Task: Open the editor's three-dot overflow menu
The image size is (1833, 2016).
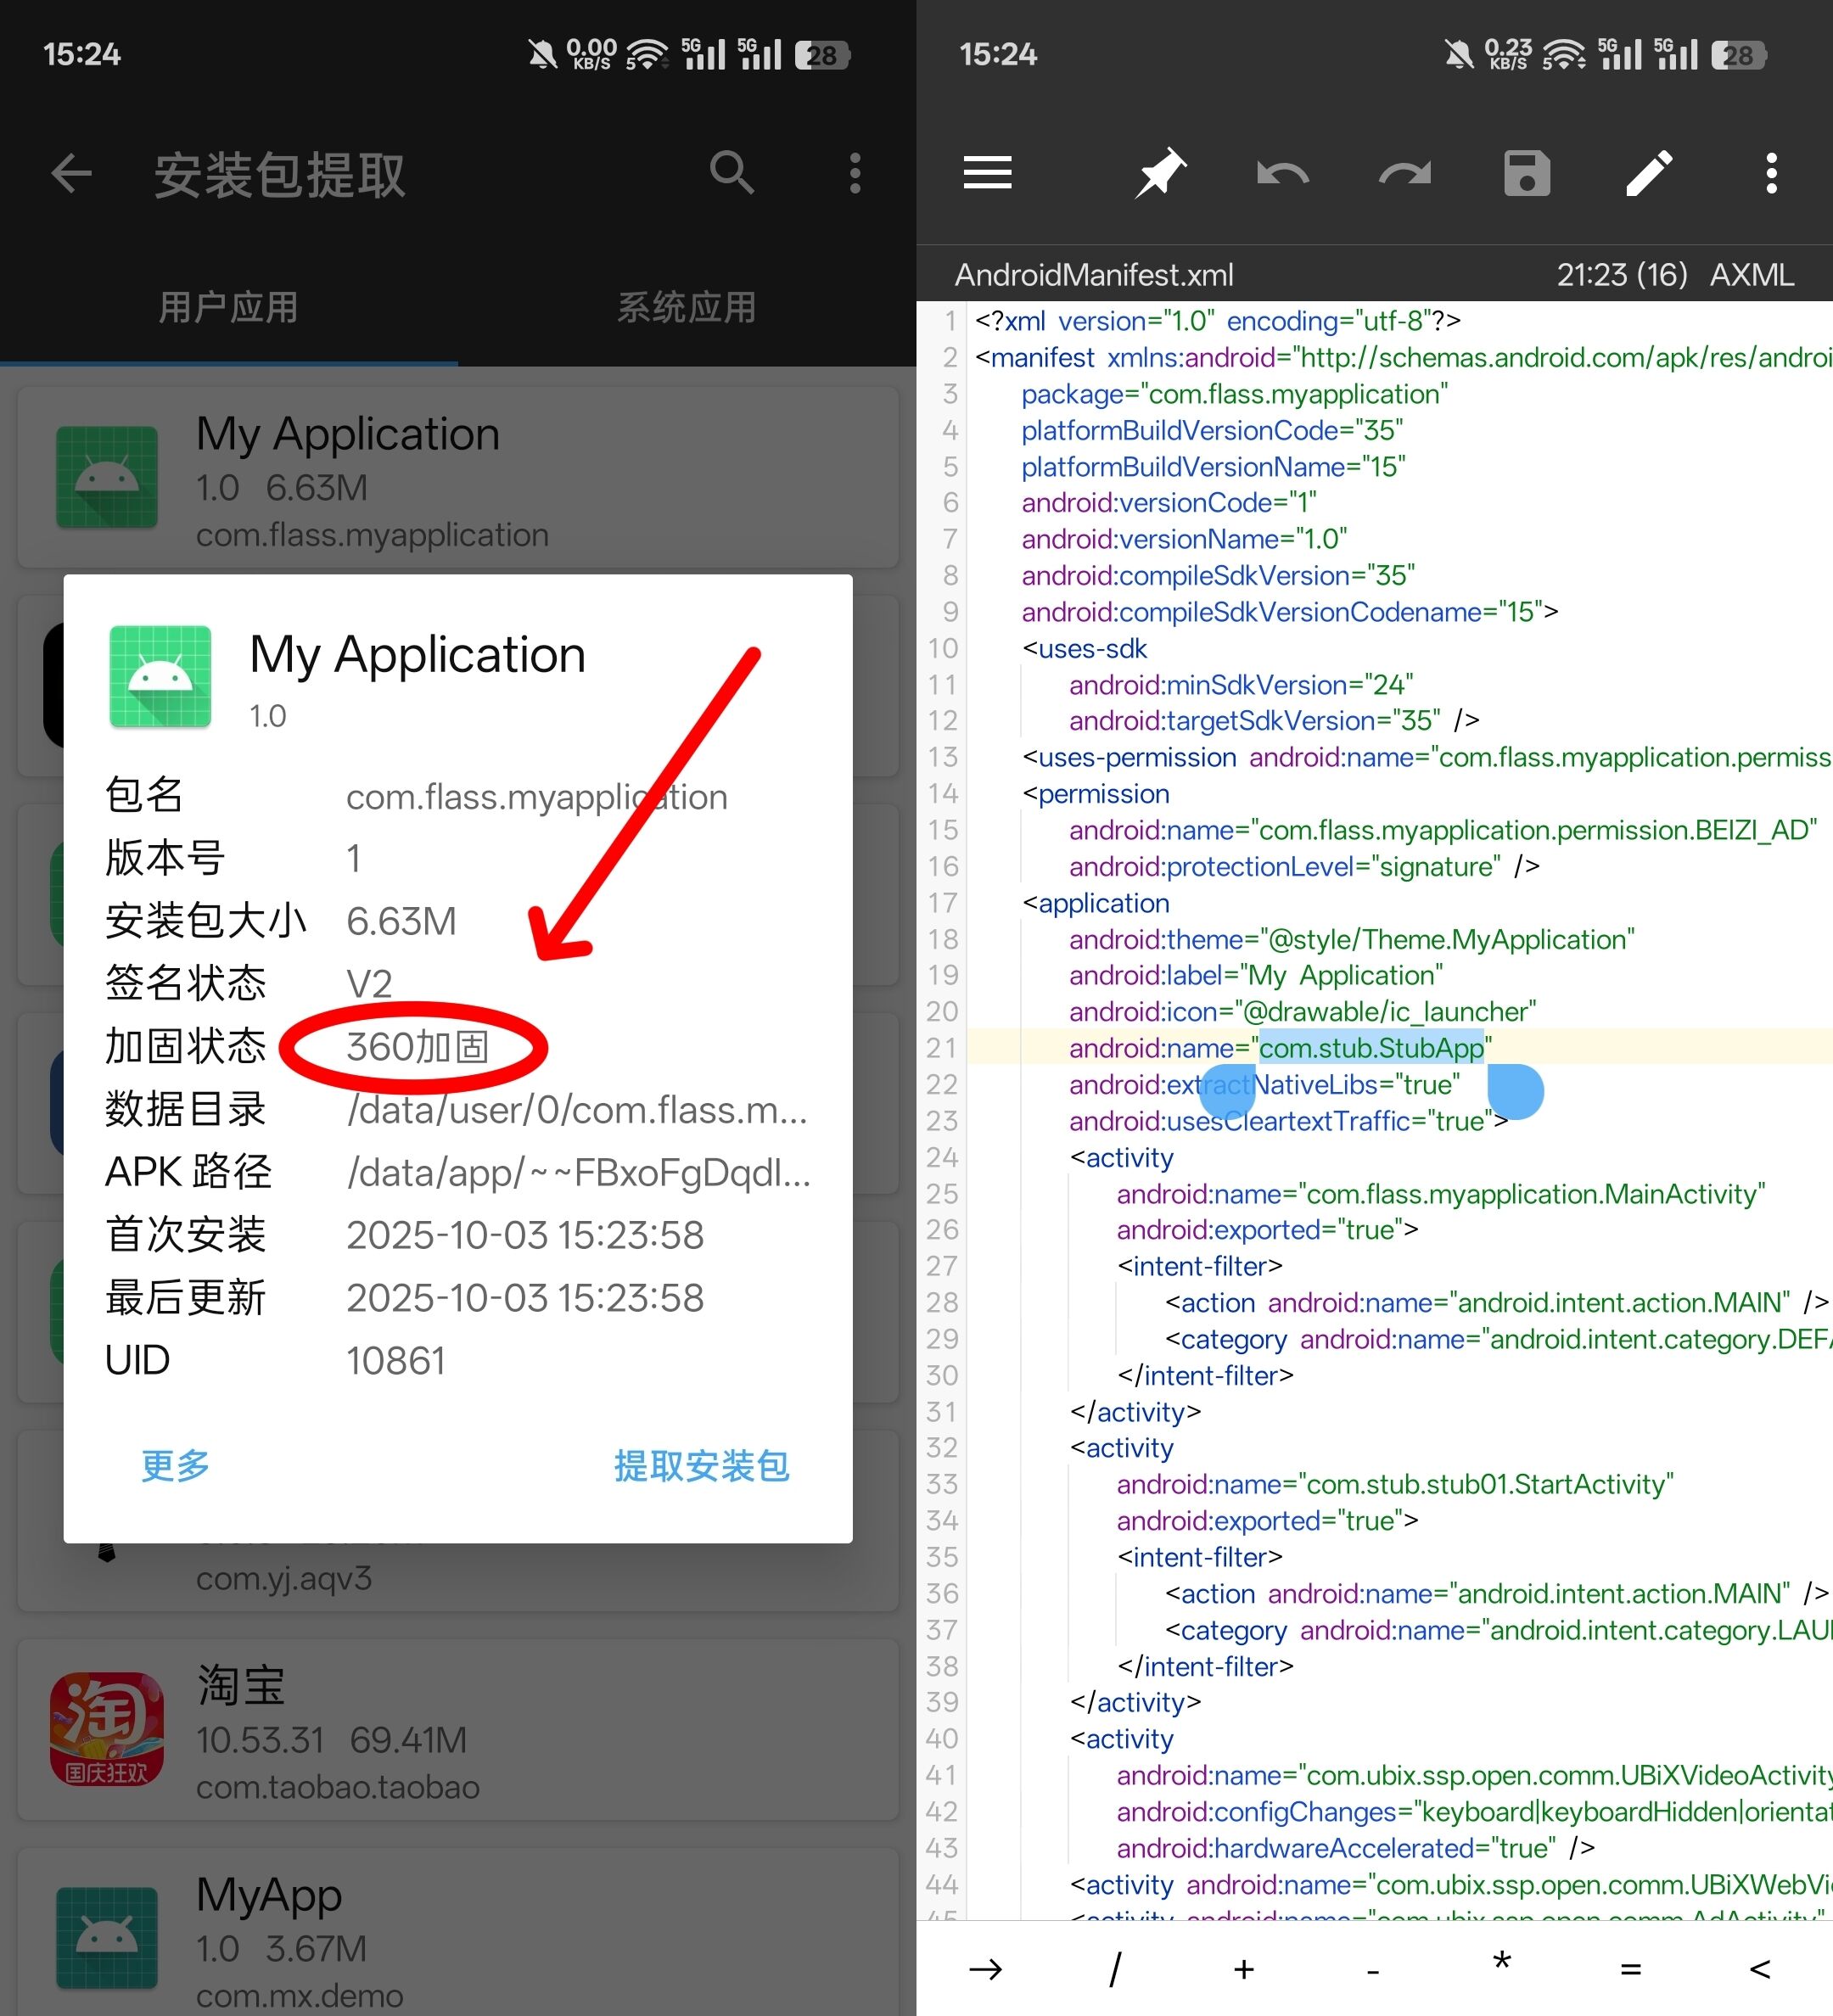Action: (1771, 173)
